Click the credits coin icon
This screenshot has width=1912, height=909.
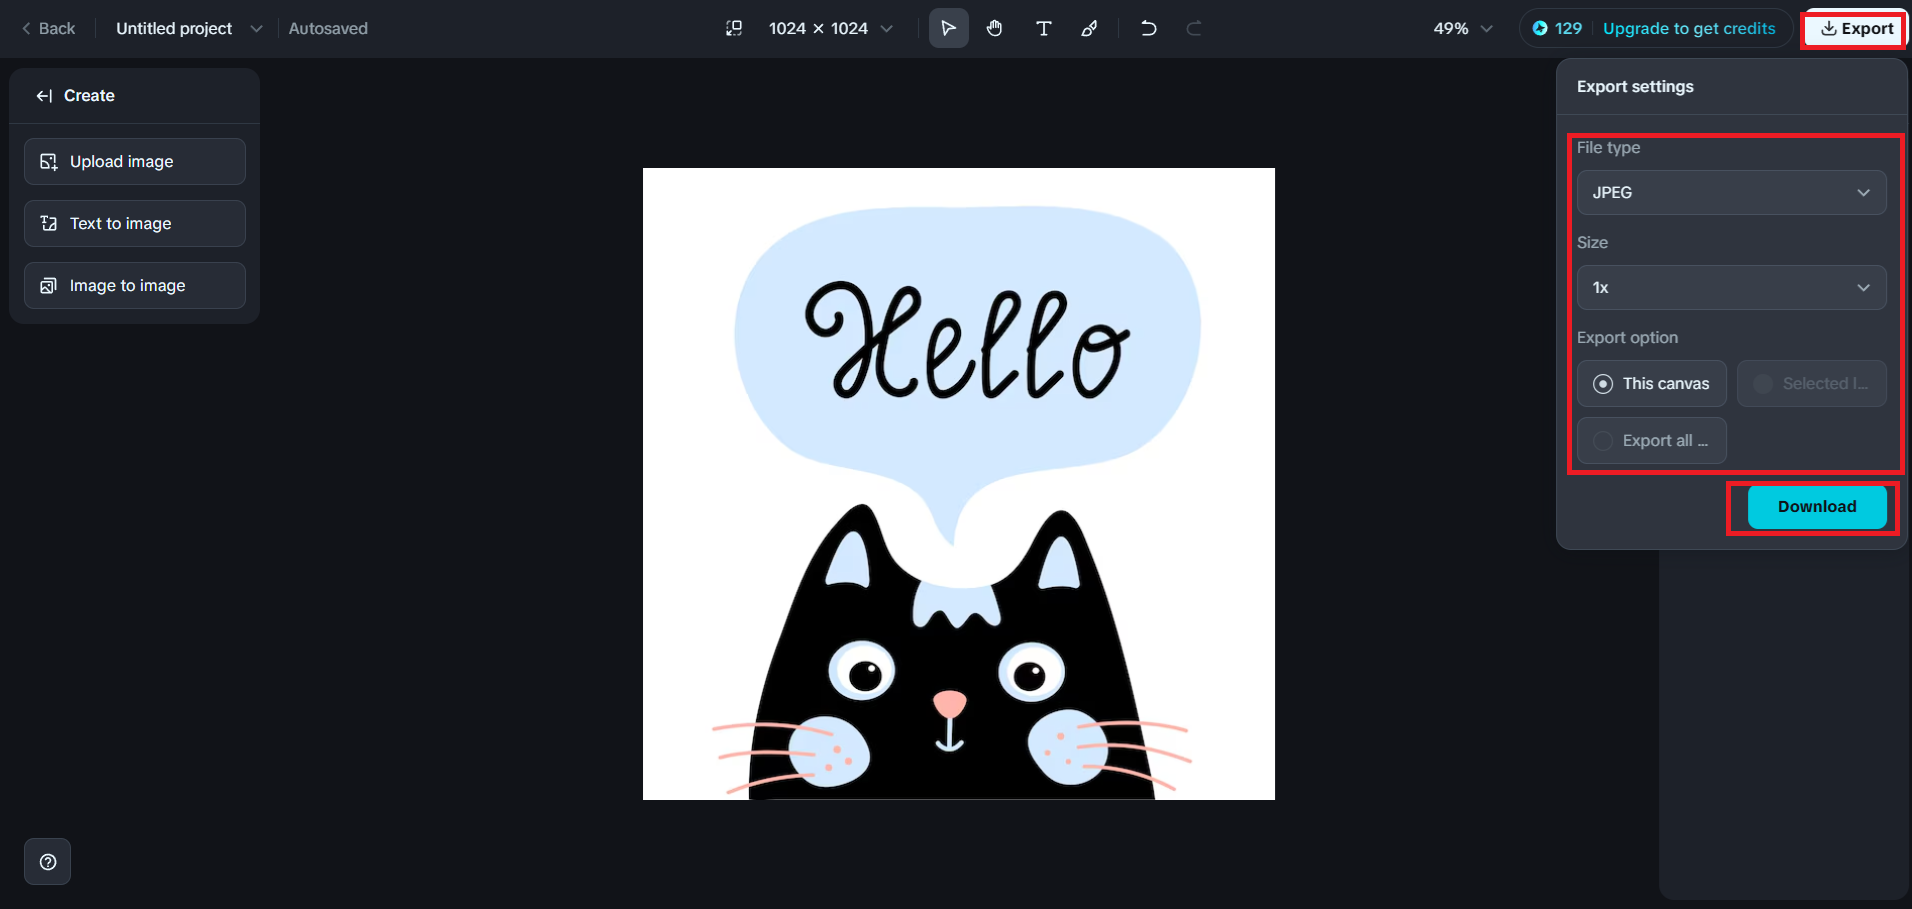[x=1540, y=28]
